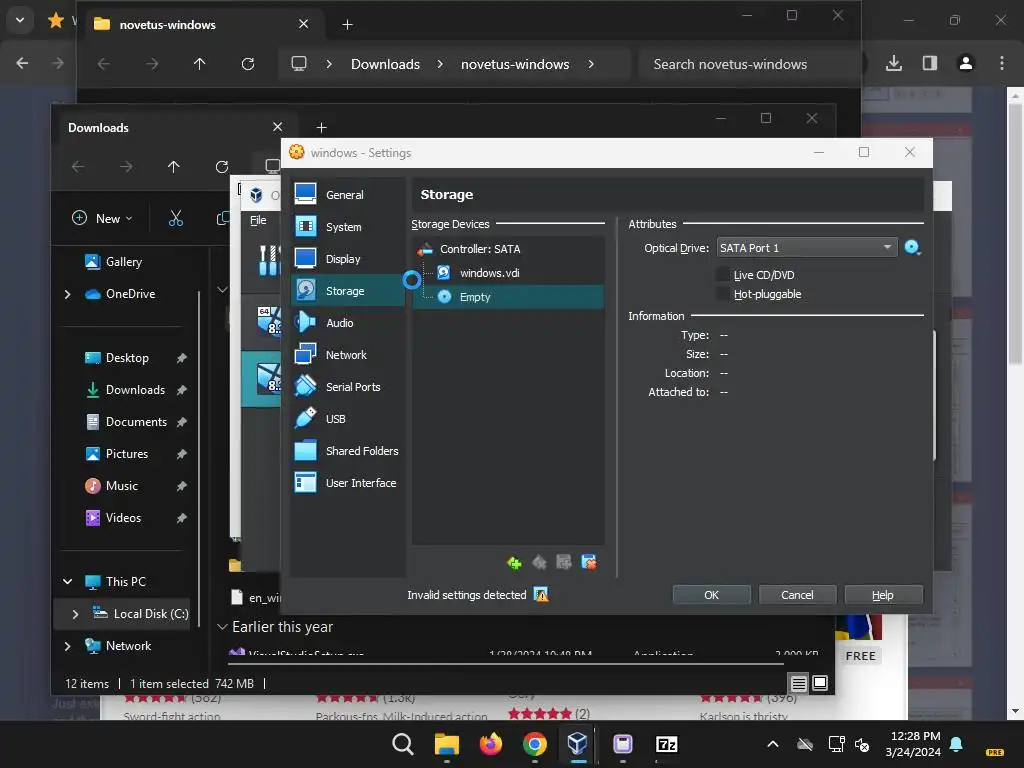Open Audio settings category
This screenshot has width=1024, height=768.
pyautogui.click(x=347, y=323)
